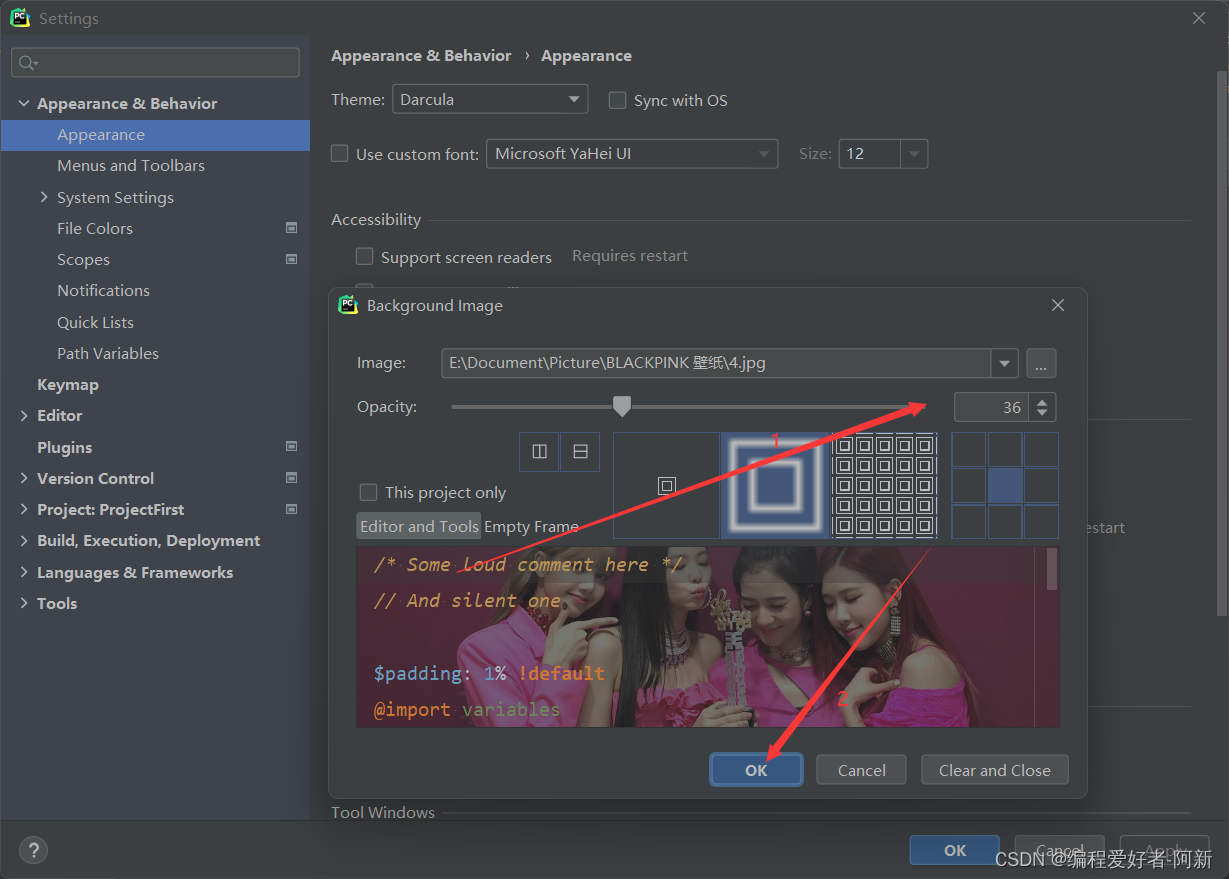Screen dimensions: 1229x879
Task: Click Clear and Close button
Action: [994, 770]
